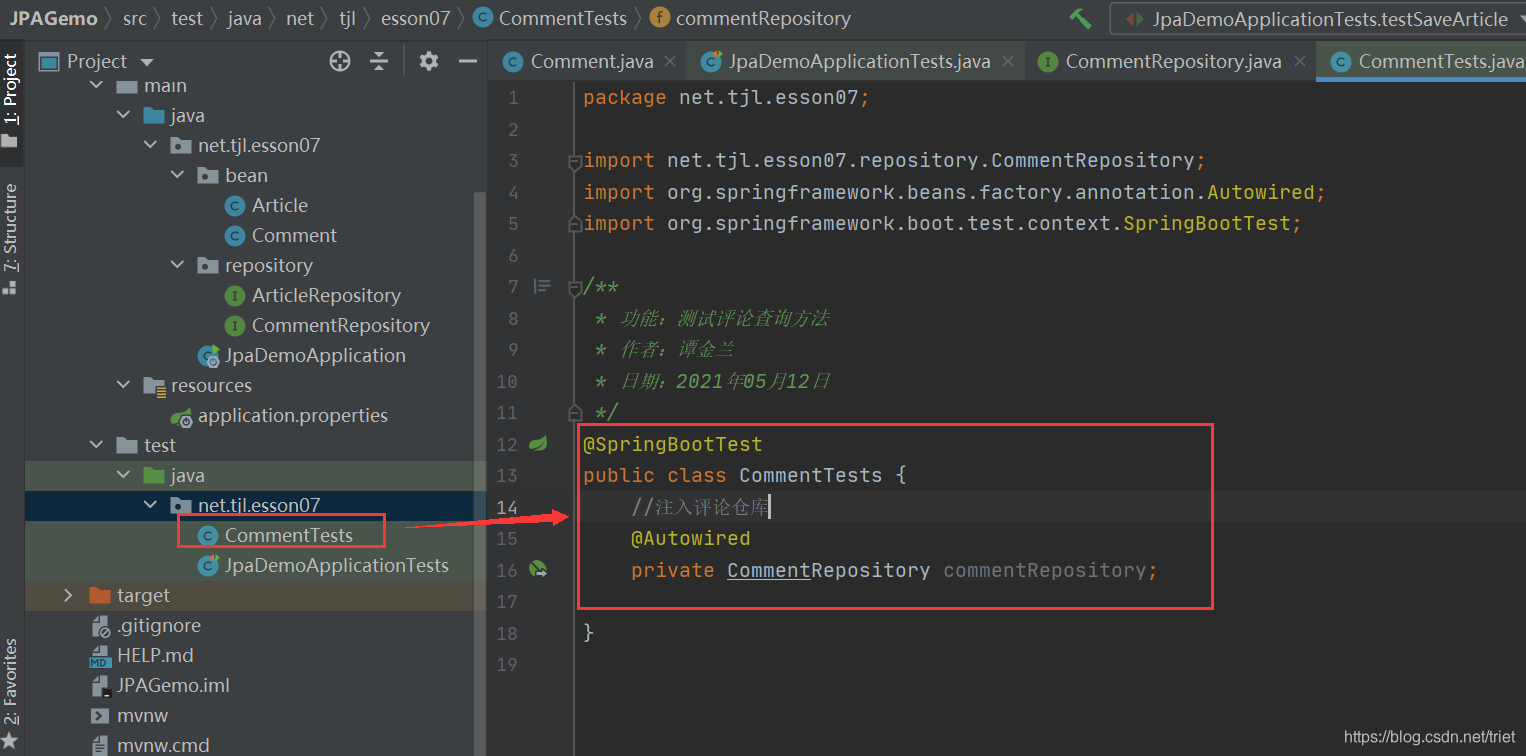This screenshot has width=1526, height=756.
Task: Click the Spring bean gutter icon on line 12
Action: point(538,443)
